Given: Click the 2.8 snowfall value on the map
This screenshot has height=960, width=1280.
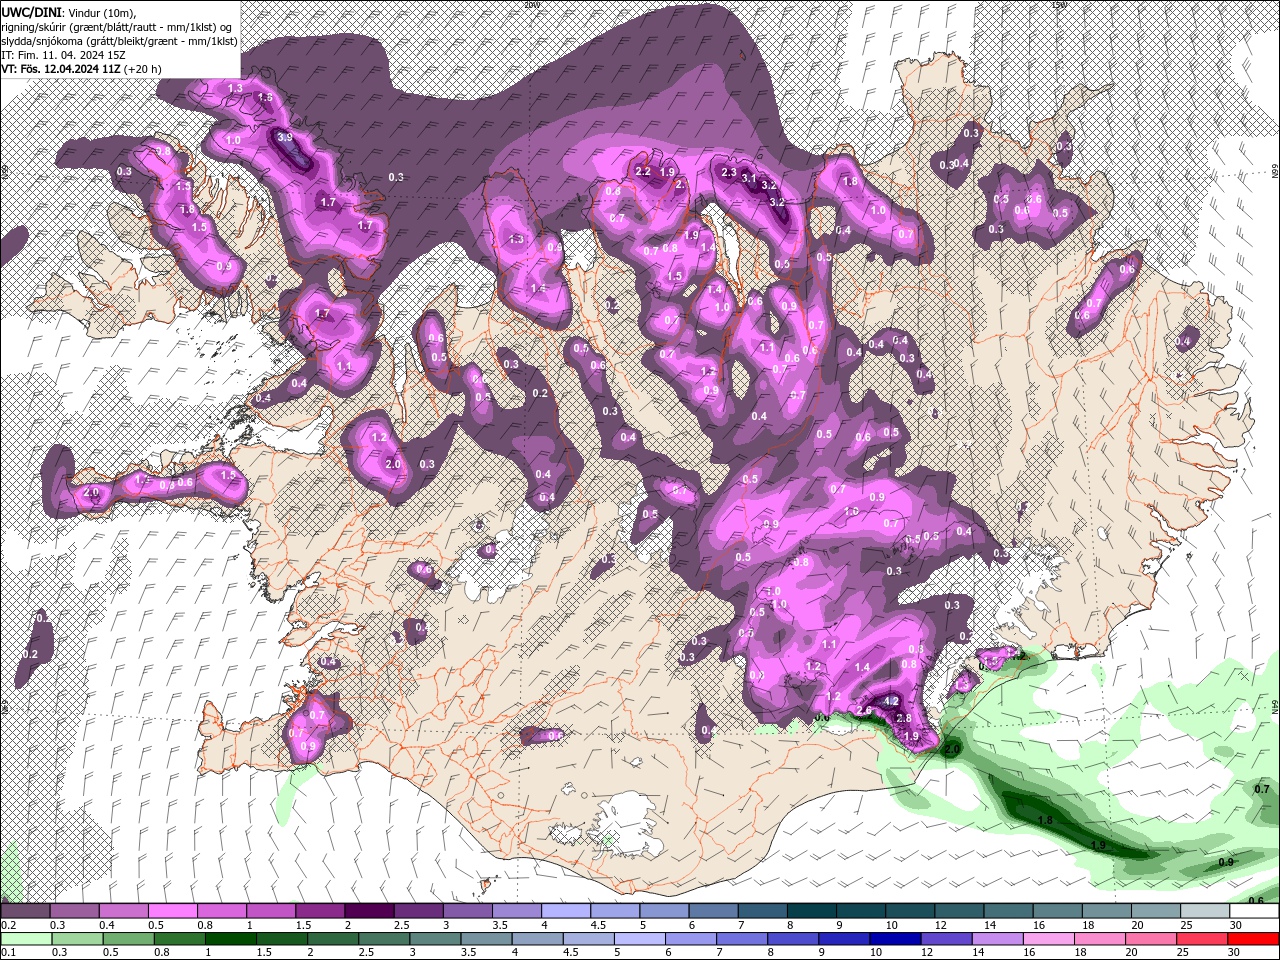Looking at the screenshot, I should pyautogui.click(x=903, y=718).
